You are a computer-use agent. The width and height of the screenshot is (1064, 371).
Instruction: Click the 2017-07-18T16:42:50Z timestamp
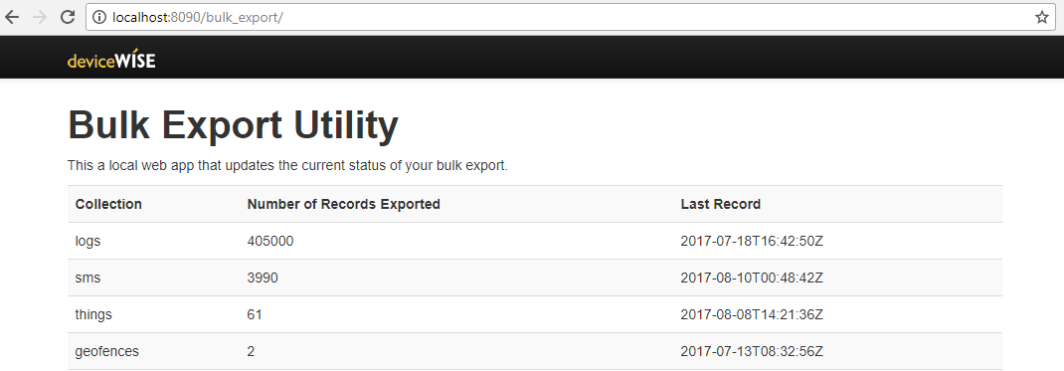[752, 241]
